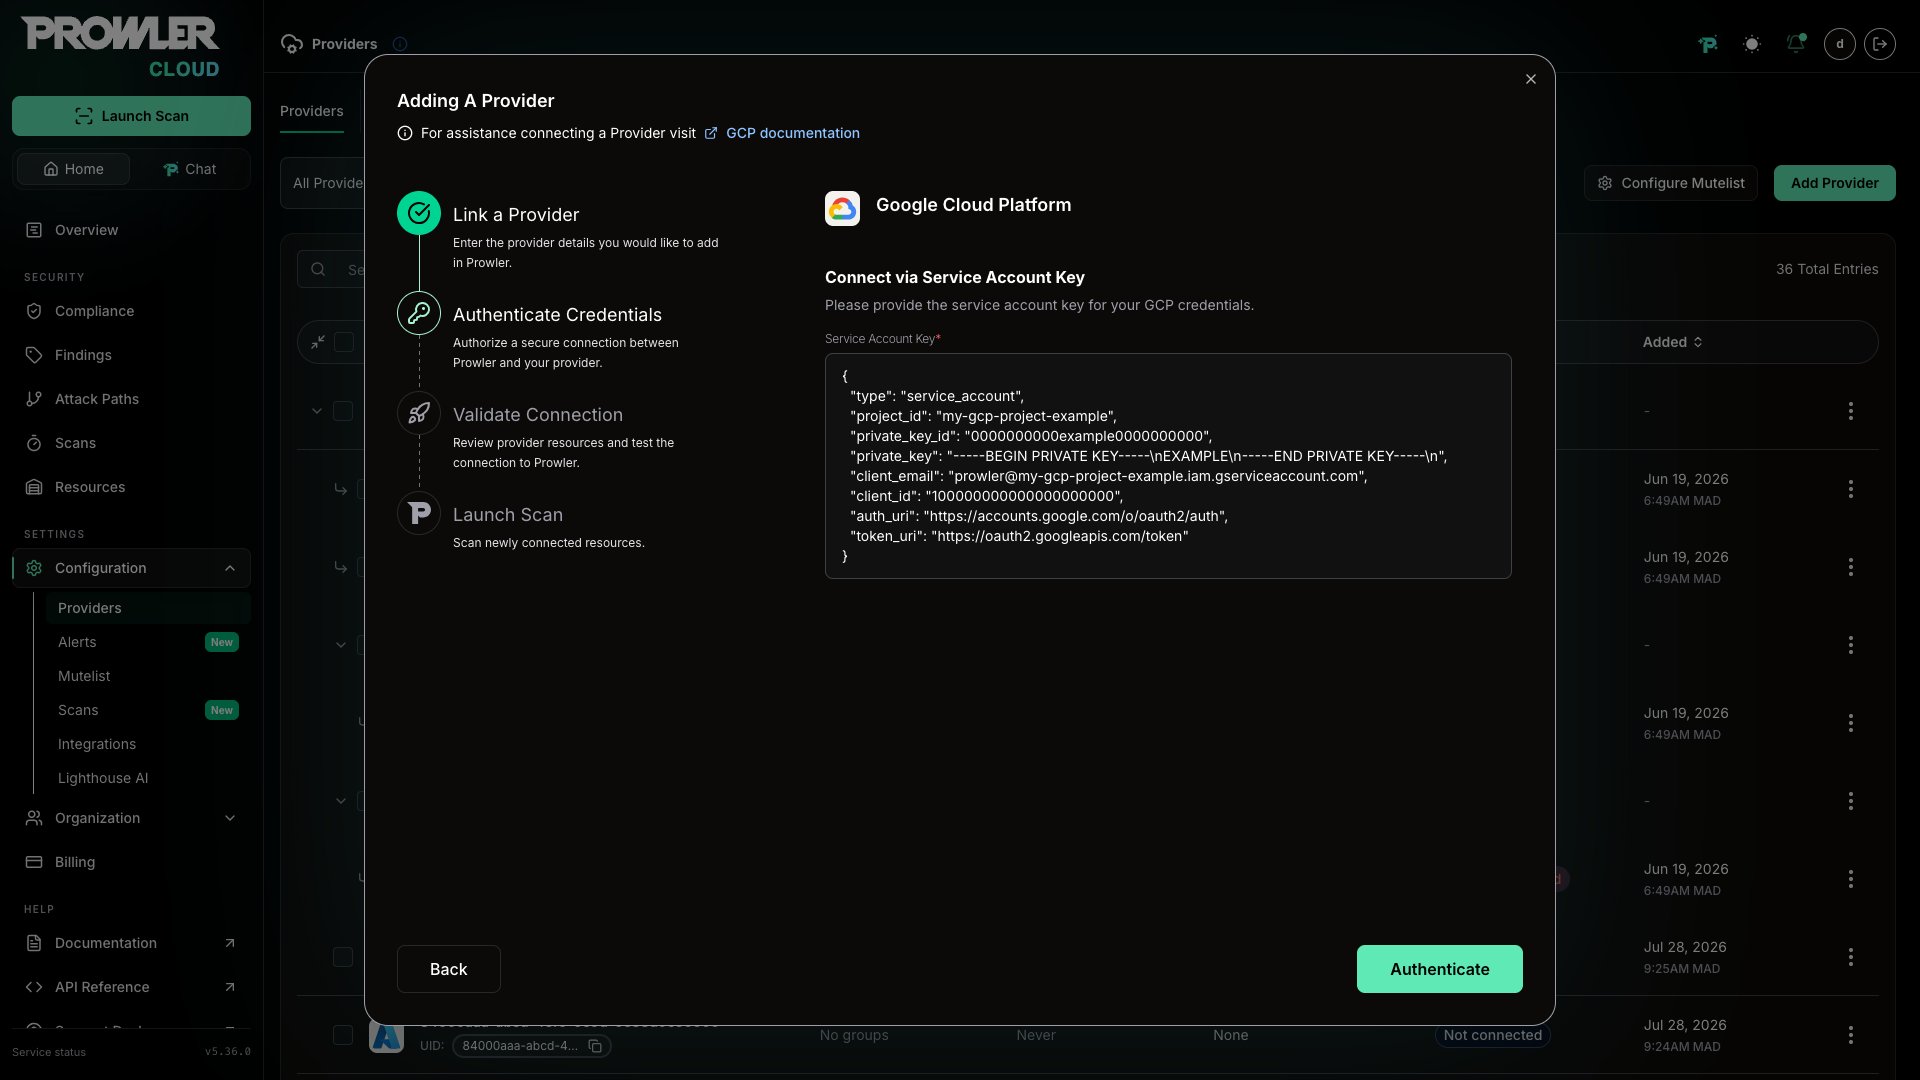
Task: Open the GCP documentation link
Action: tap(792, 133)
